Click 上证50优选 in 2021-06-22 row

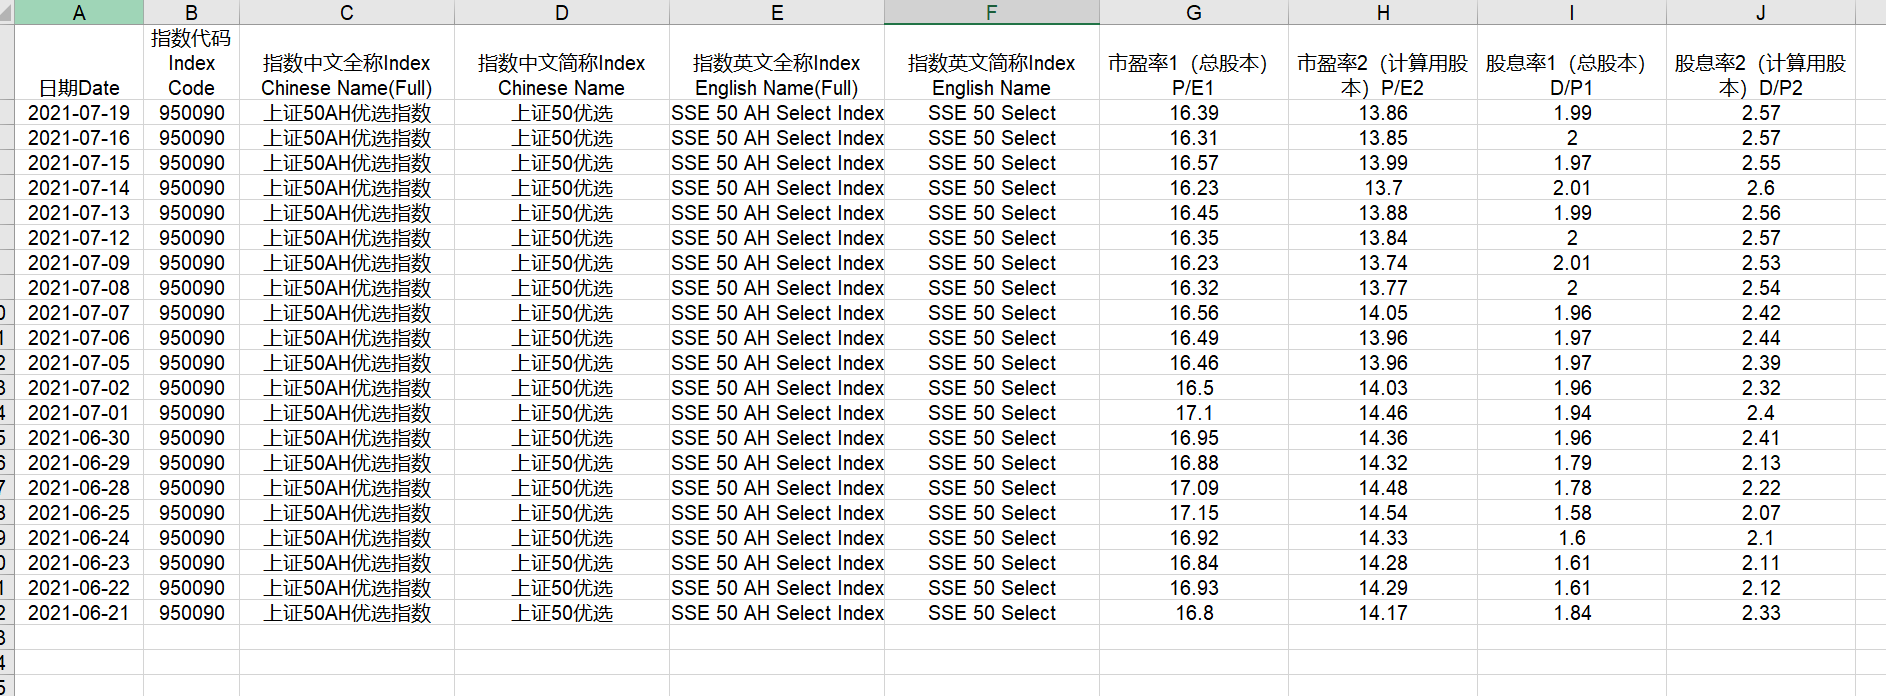562,588
